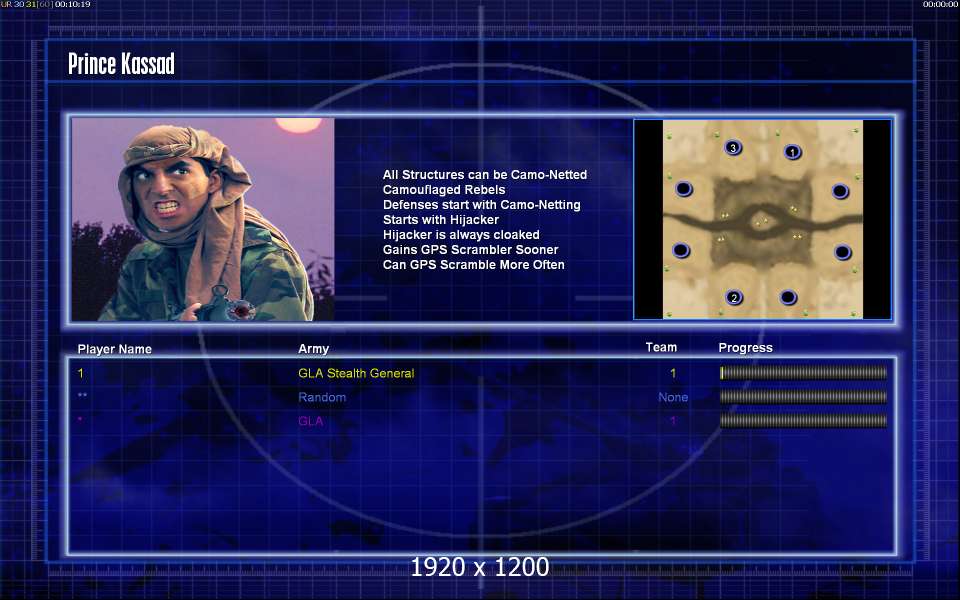Click progress bar for the purple GLA row
The image size is (960, 600).
803,420
